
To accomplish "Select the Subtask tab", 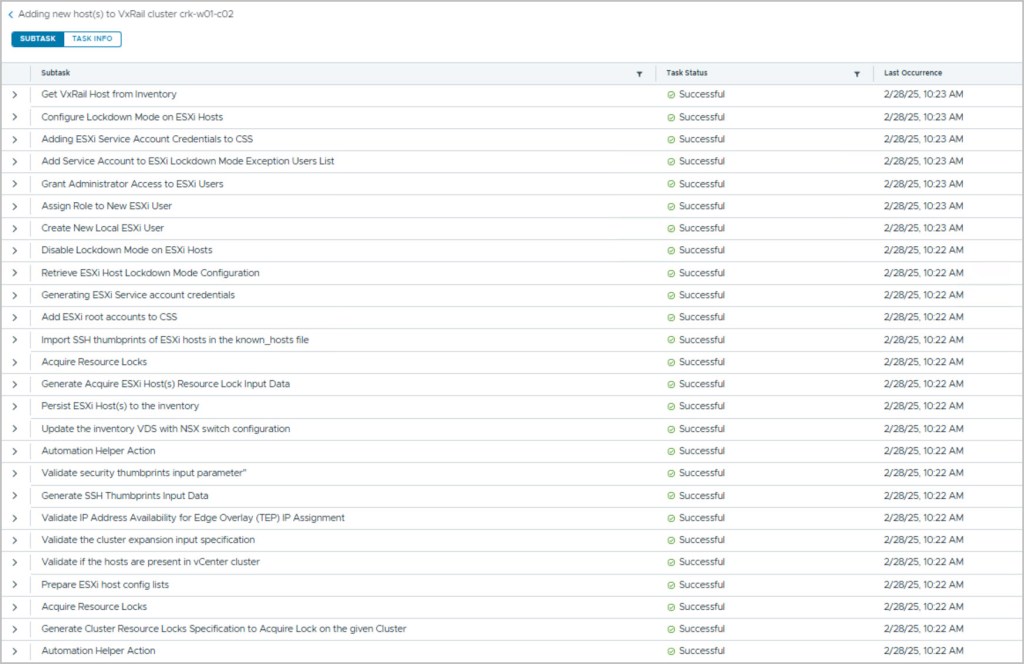I will tap(38, 39).
